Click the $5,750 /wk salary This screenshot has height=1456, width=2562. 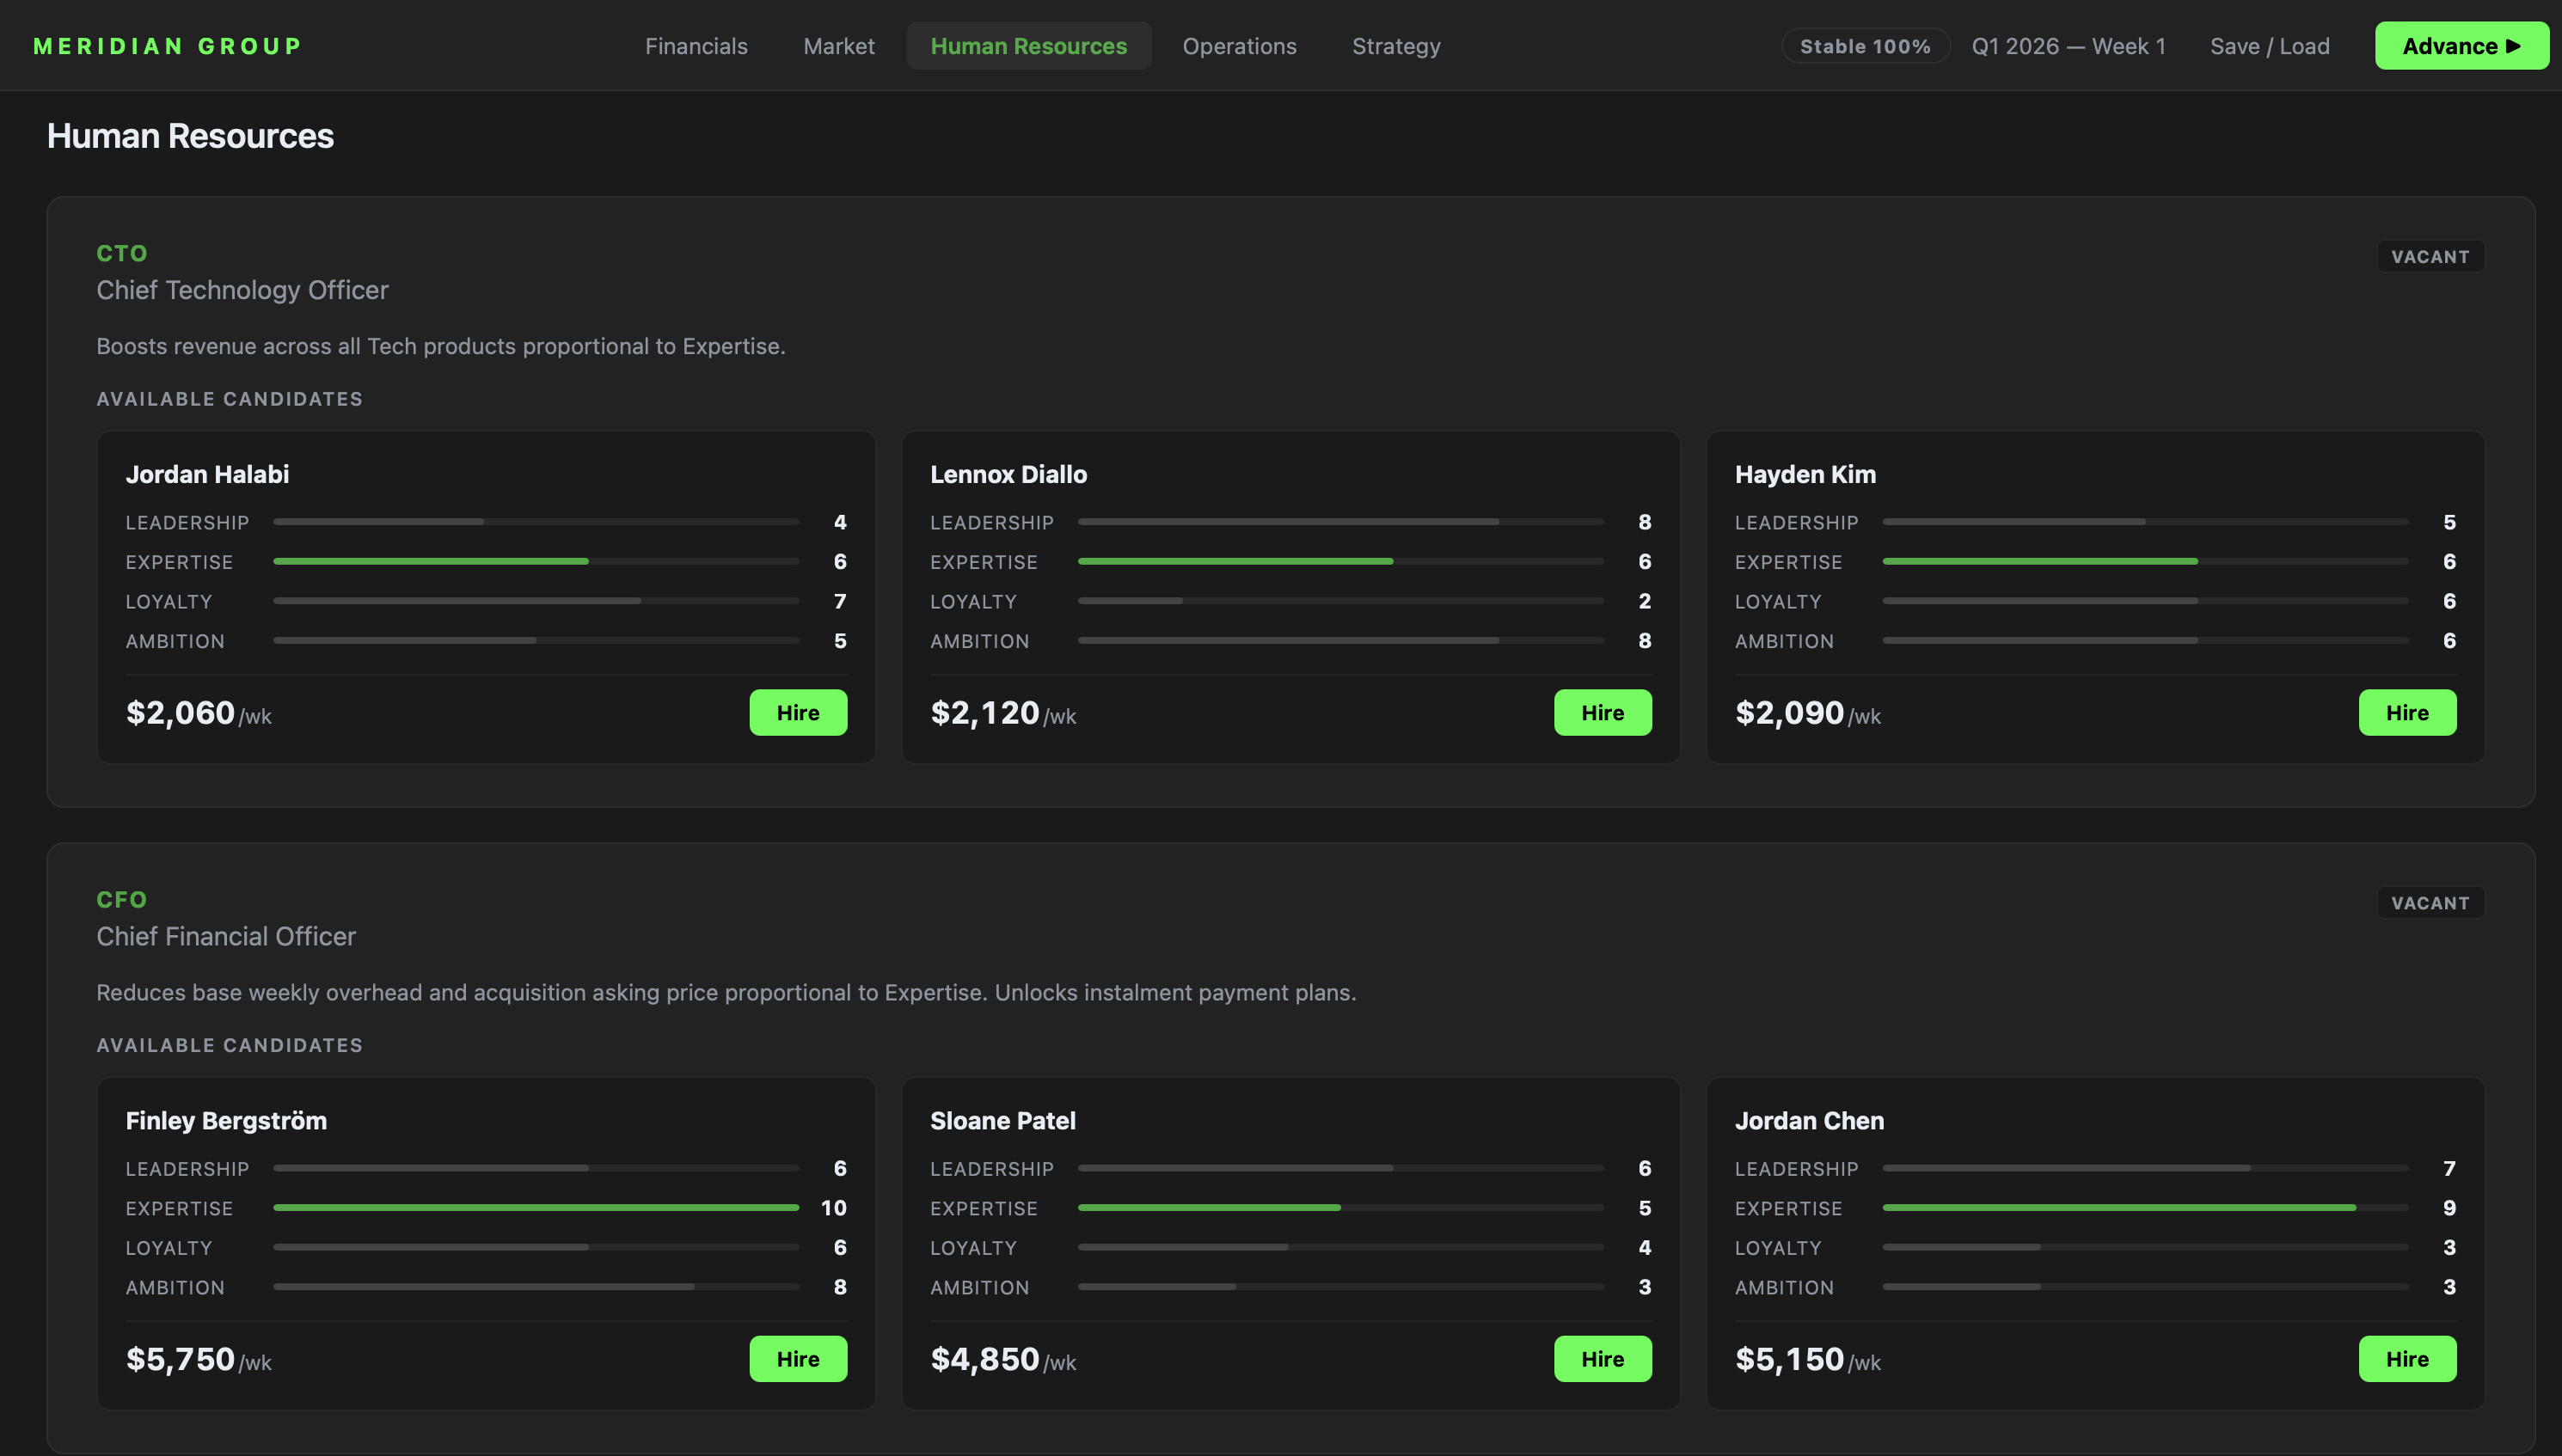click(198, 1359)
